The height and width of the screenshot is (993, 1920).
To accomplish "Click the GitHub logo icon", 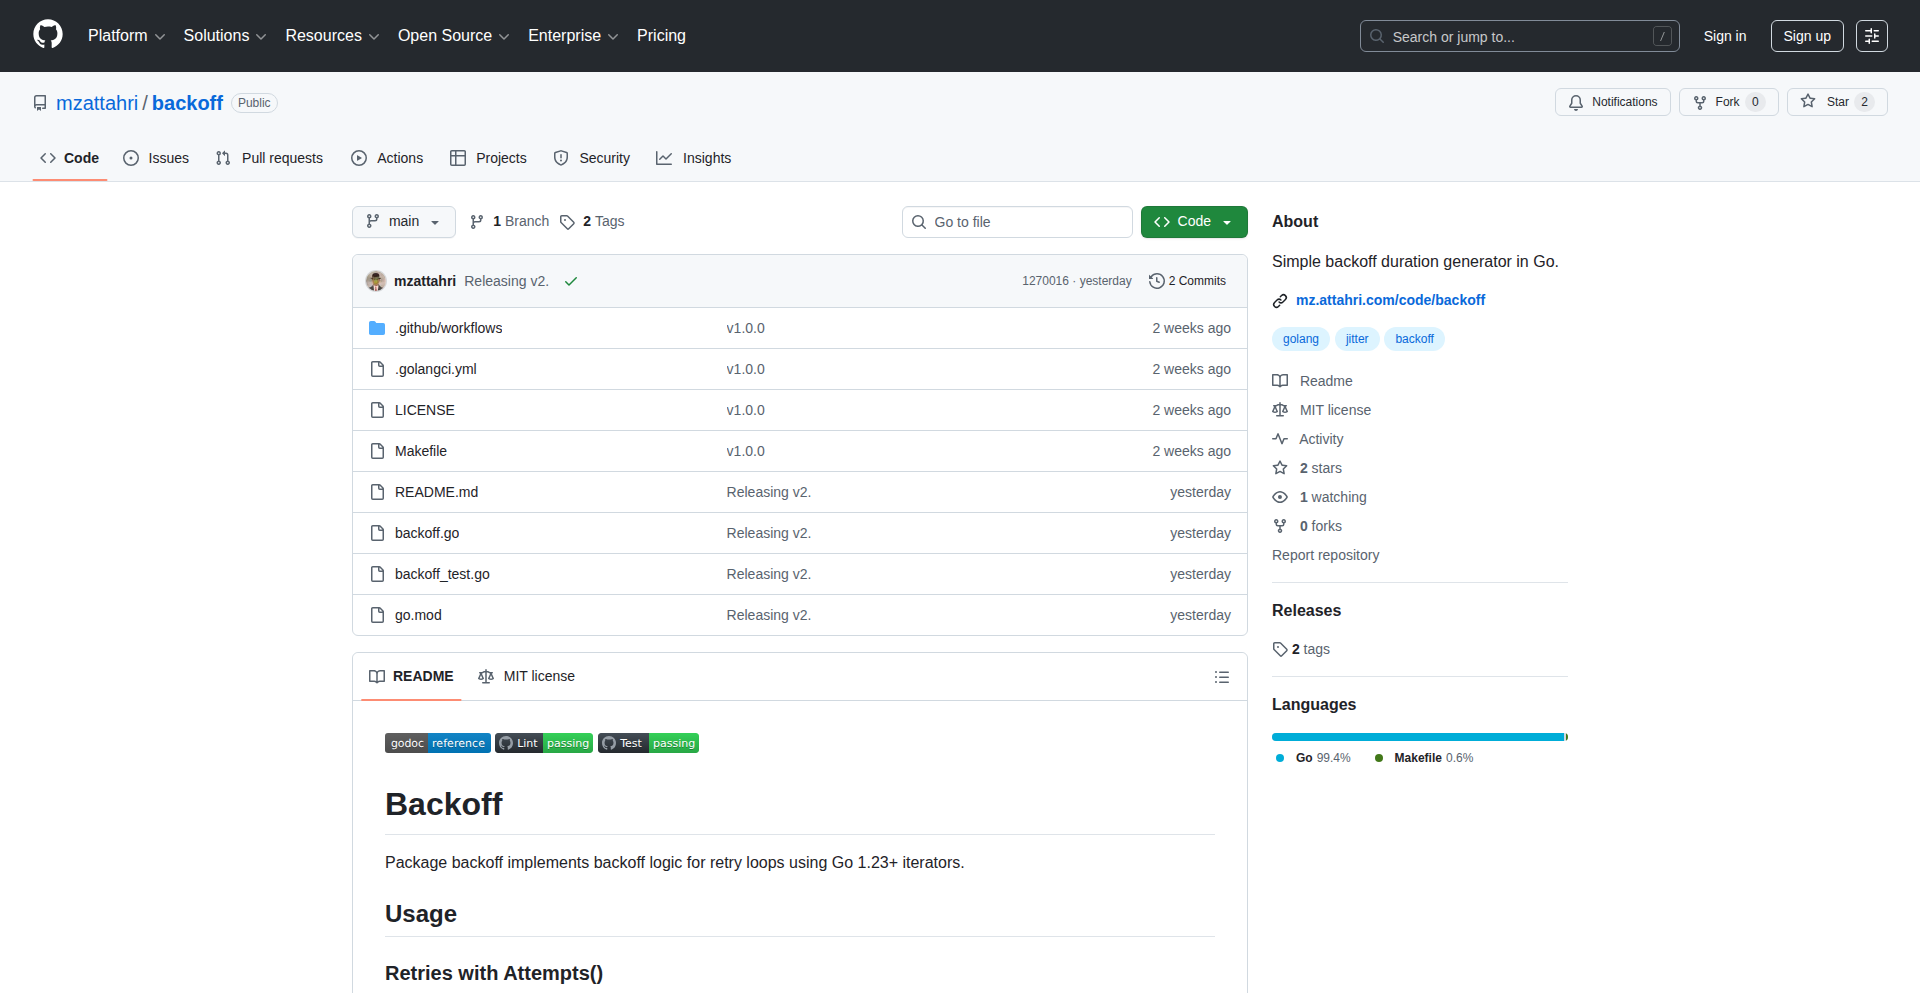I will pos(48,35).
